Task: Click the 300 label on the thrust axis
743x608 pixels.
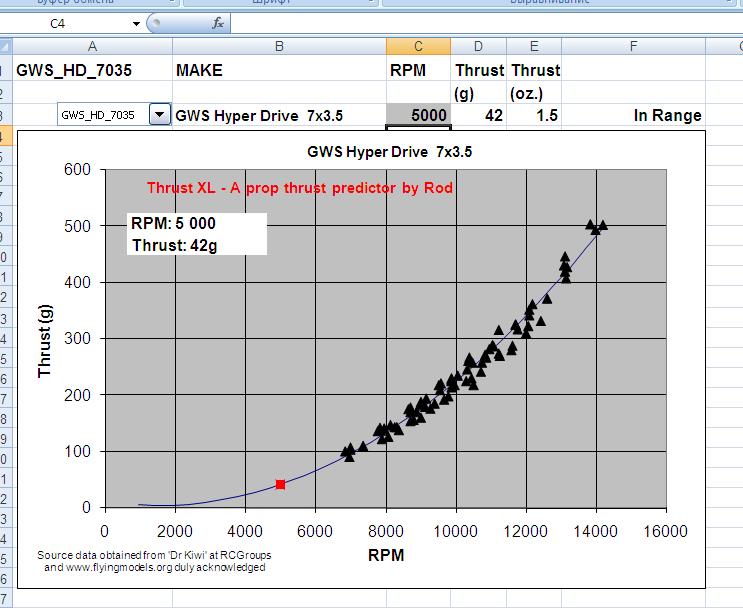Action: (x=77, y=338)
